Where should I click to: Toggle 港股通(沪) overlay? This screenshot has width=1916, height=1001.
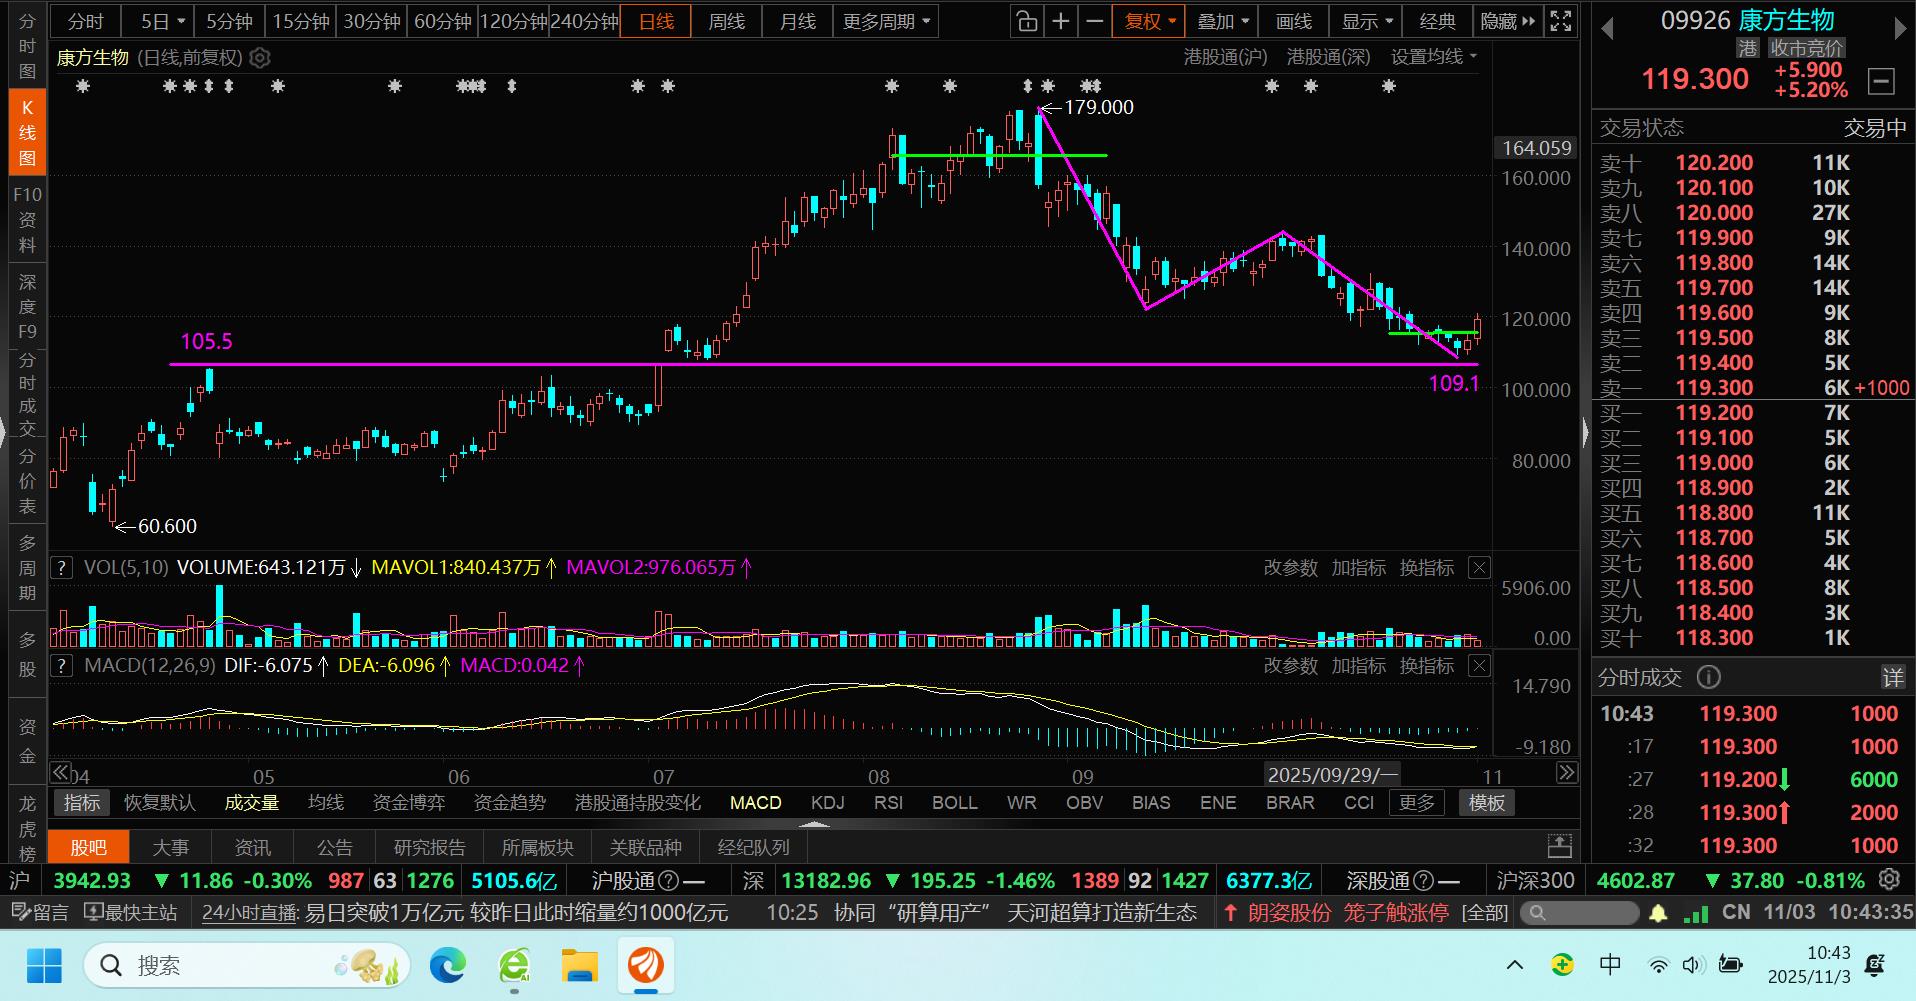(1225, 57)
